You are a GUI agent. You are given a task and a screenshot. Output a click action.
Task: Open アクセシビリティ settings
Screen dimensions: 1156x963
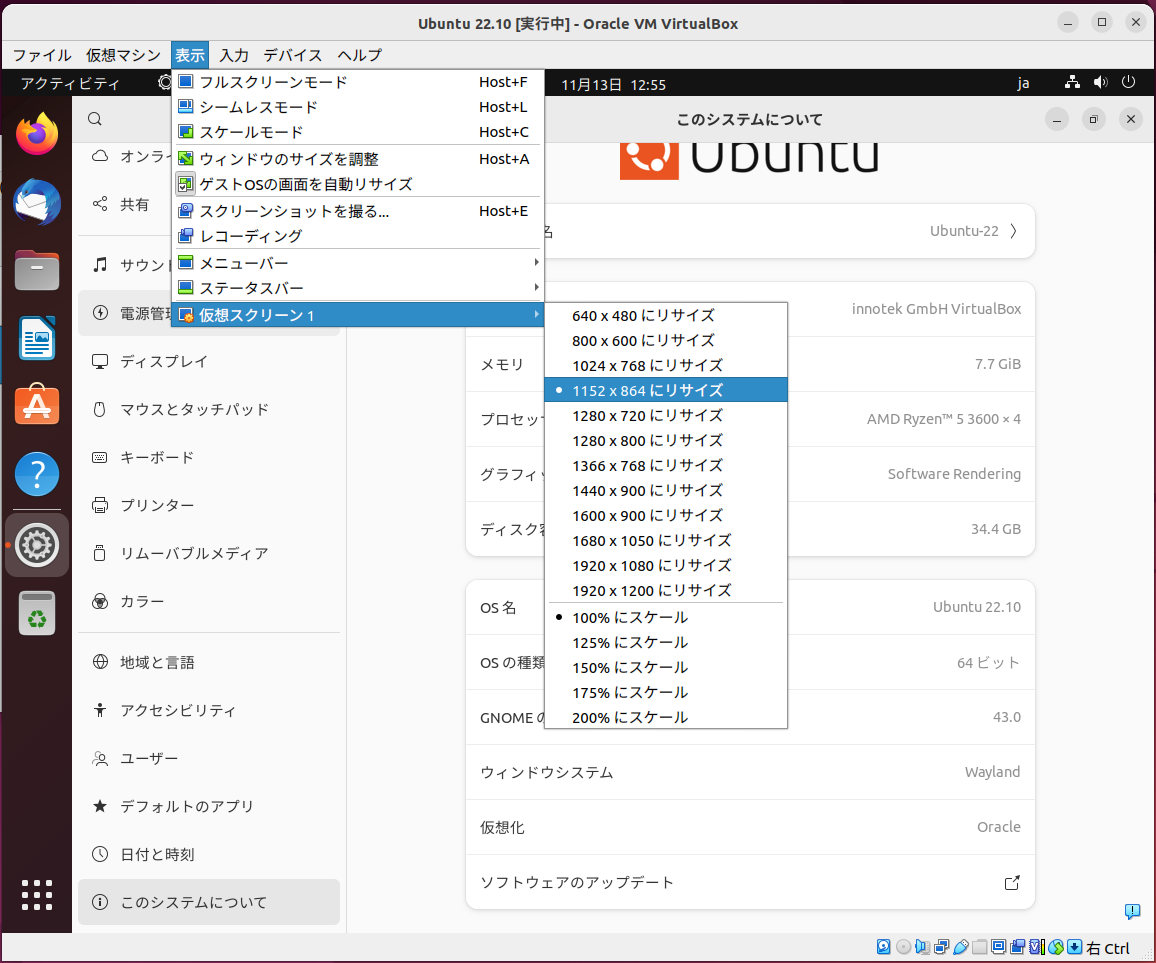[209, 710]
